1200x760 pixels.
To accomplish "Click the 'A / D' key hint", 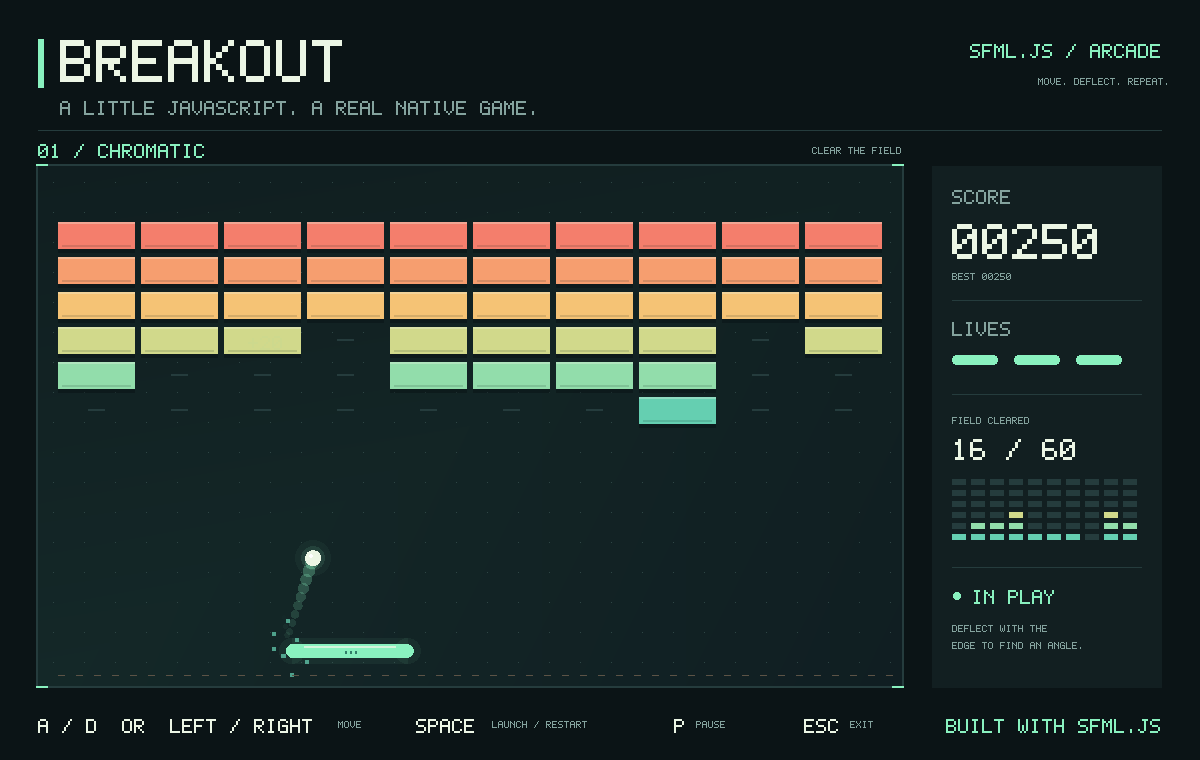I will [67, 726].
